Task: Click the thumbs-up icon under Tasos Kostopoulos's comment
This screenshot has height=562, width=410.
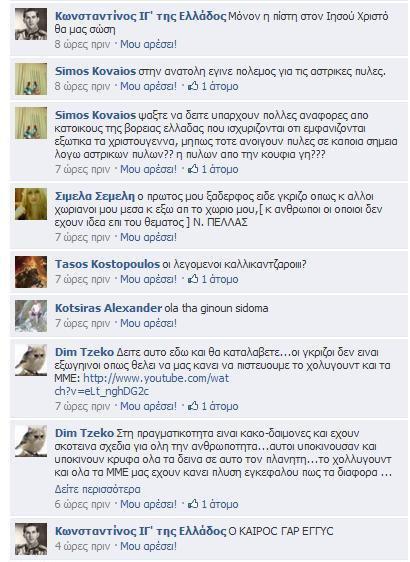Action: (193, 279)
